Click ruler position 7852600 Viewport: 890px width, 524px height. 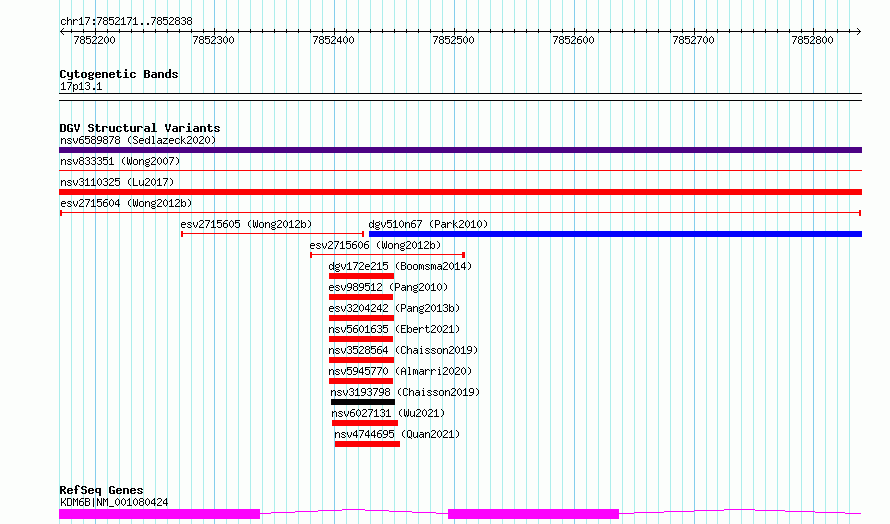[573, 40]
